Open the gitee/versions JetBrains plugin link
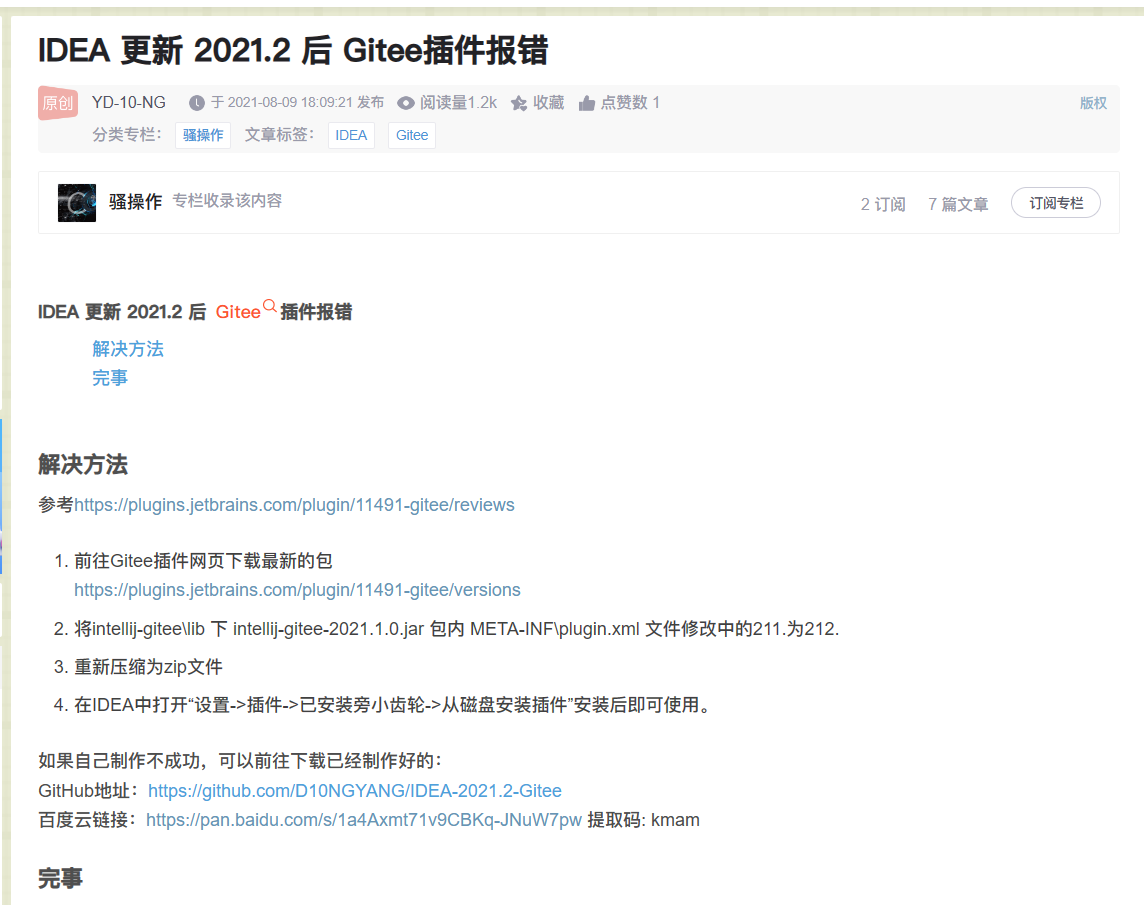This screenshot has height=905, width=1144. click(x=297, y=590)
